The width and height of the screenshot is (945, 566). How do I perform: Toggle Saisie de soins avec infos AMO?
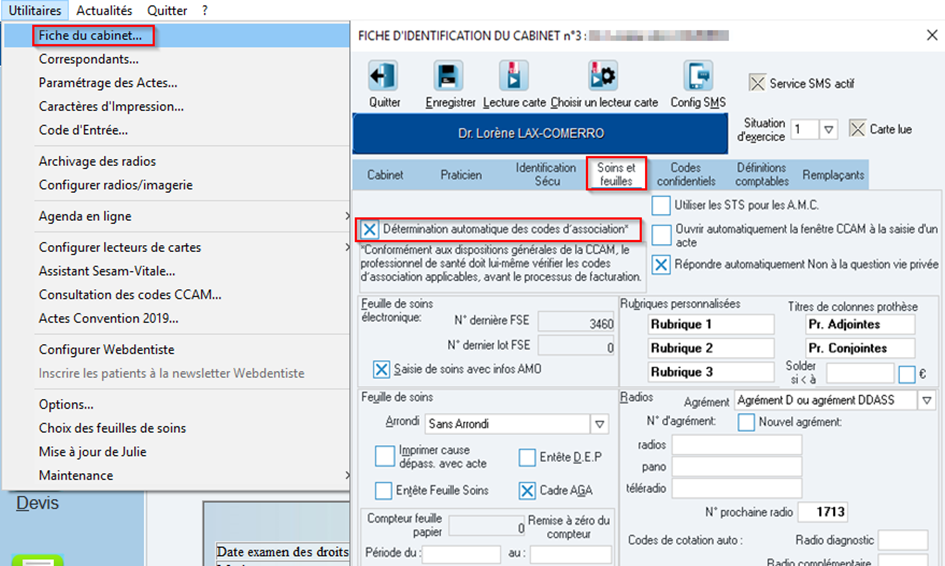[x=381, y=369]
